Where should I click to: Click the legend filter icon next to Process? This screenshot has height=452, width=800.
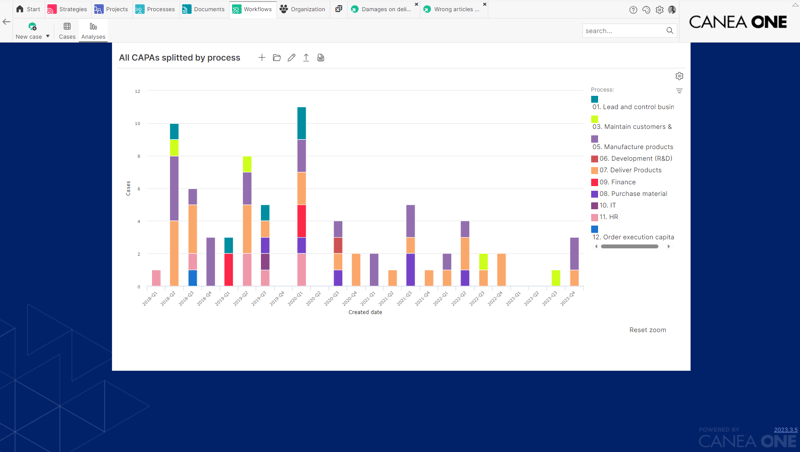pyautogui.click(x=679, y=91)
